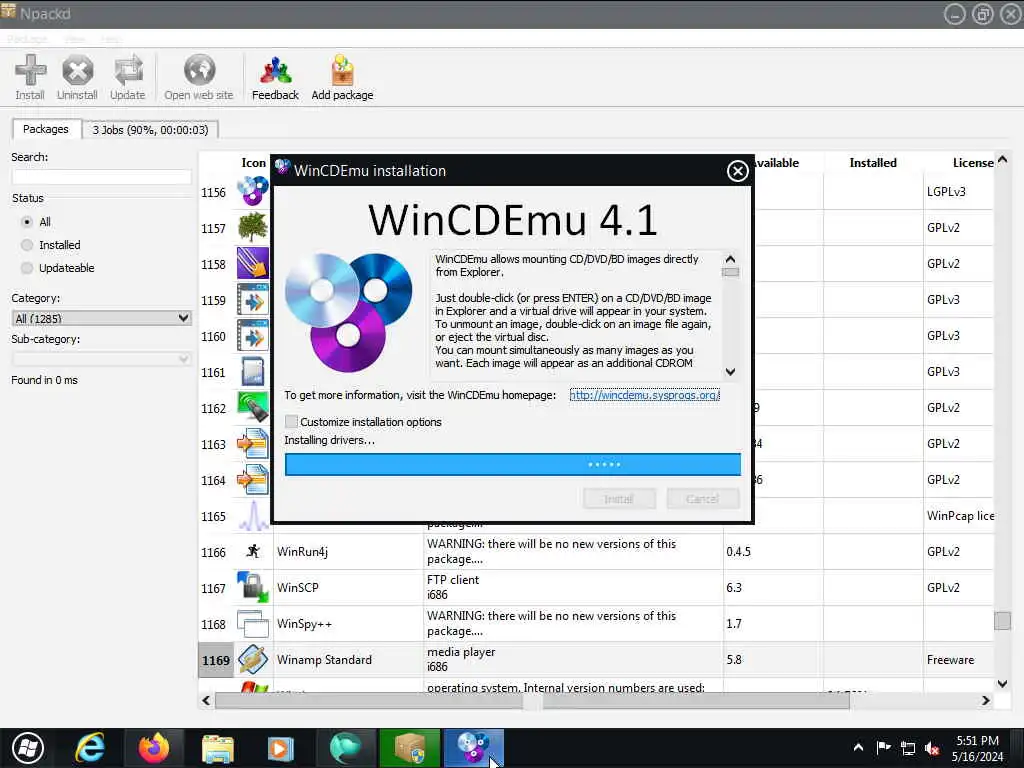This screenshot has width=1024, height=768.
Task: Click the License column header
Action: coord(972,163)
